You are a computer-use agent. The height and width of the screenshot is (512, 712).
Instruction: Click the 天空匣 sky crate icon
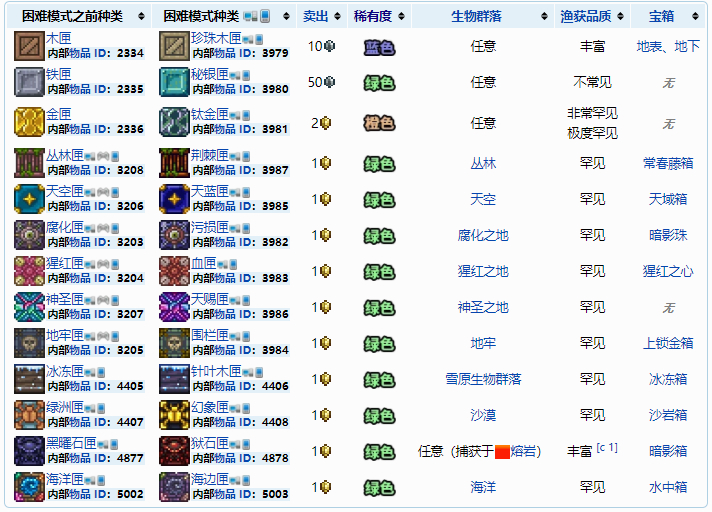tap(29, 199)
